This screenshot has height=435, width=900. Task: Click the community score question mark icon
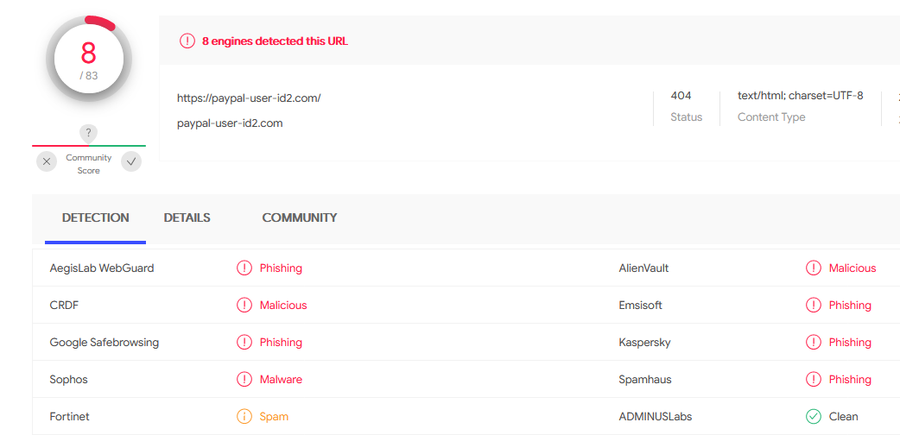click(88, 133)
